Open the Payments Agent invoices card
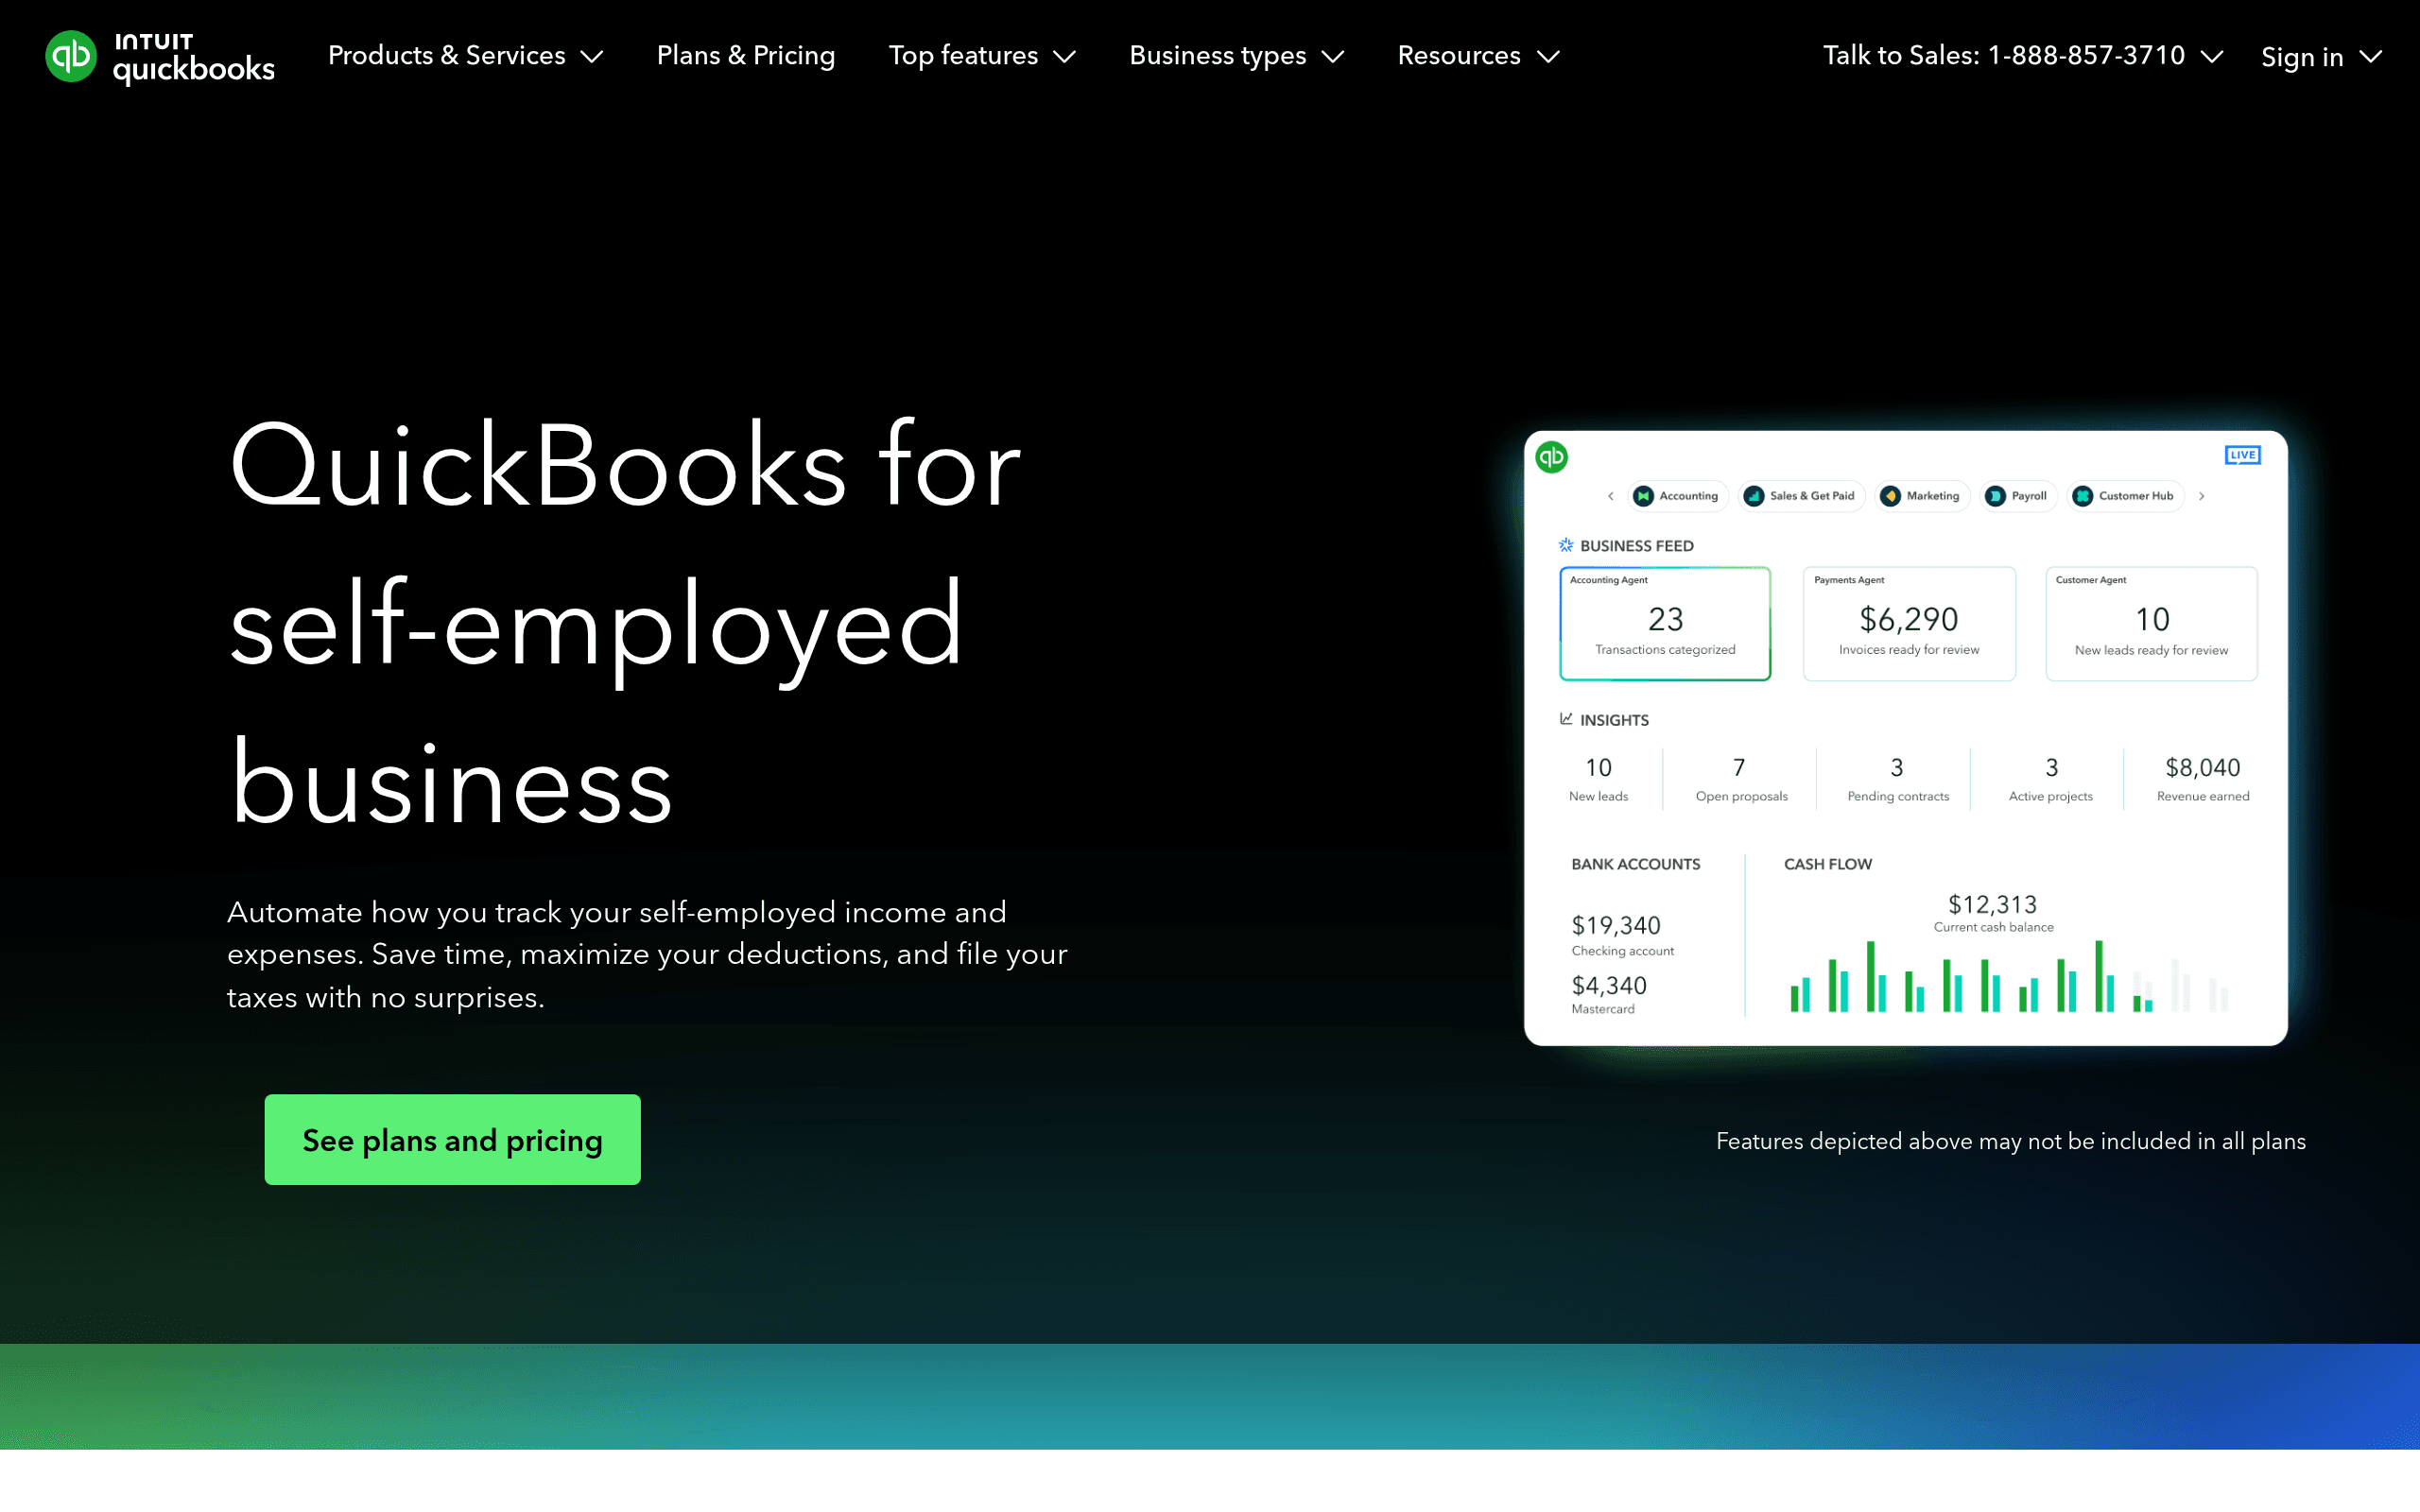This screenshot has width=2420, height=1512. click(x=1909, y=624)
